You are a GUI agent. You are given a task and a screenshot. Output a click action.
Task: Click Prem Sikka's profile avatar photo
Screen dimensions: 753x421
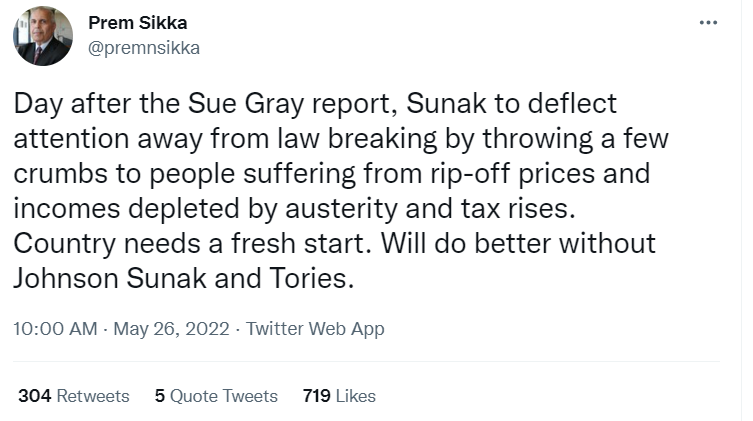(x=42, y=36)
